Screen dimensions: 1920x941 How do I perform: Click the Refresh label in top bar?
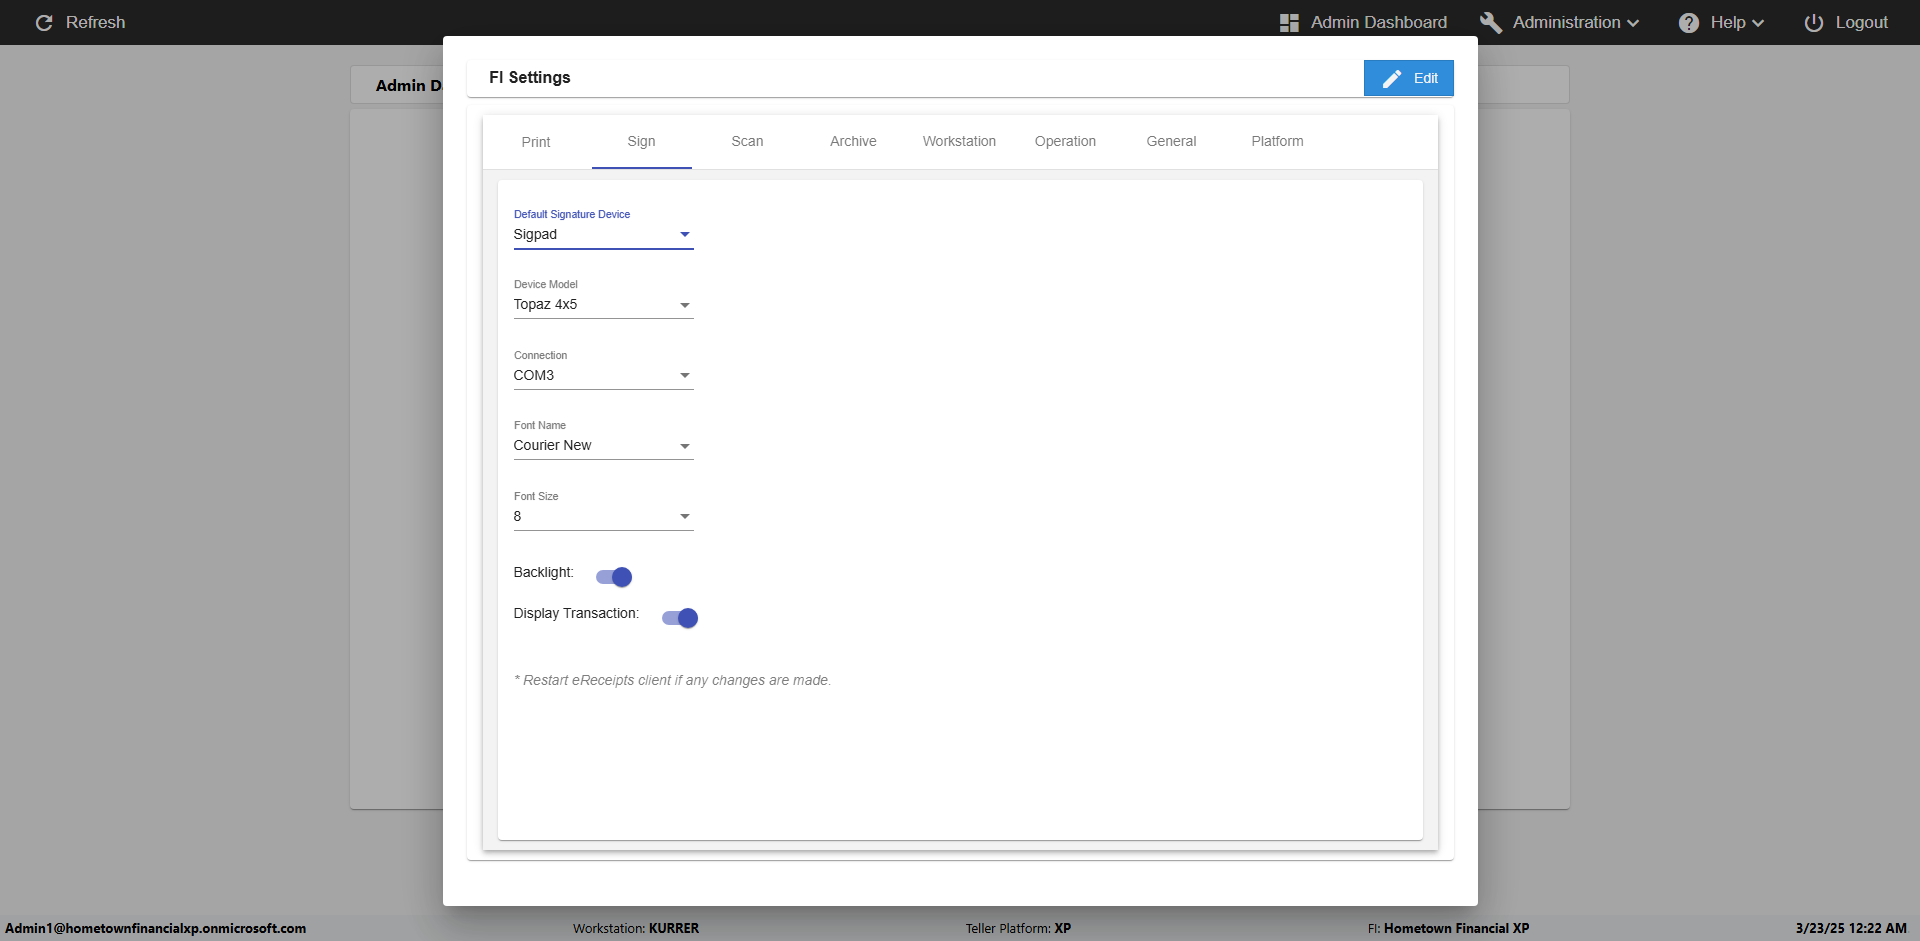click(x=95, y=22)
